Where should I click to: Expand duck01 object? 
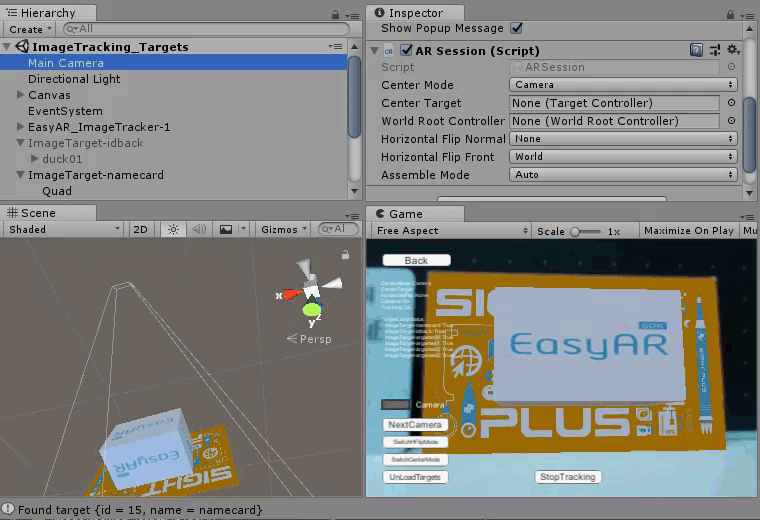point(34,158)
